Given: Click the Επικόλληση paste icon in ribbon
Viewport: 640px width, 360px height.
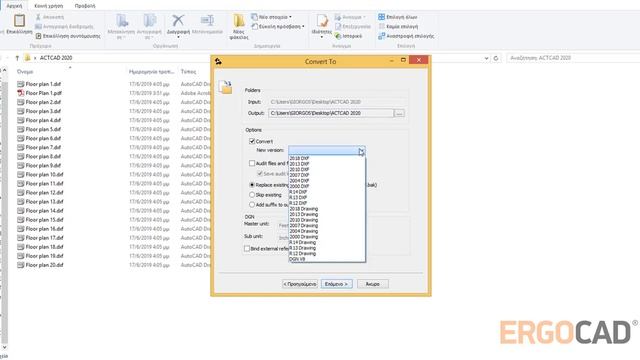Looking at the screenshot, I should point(19,20).
